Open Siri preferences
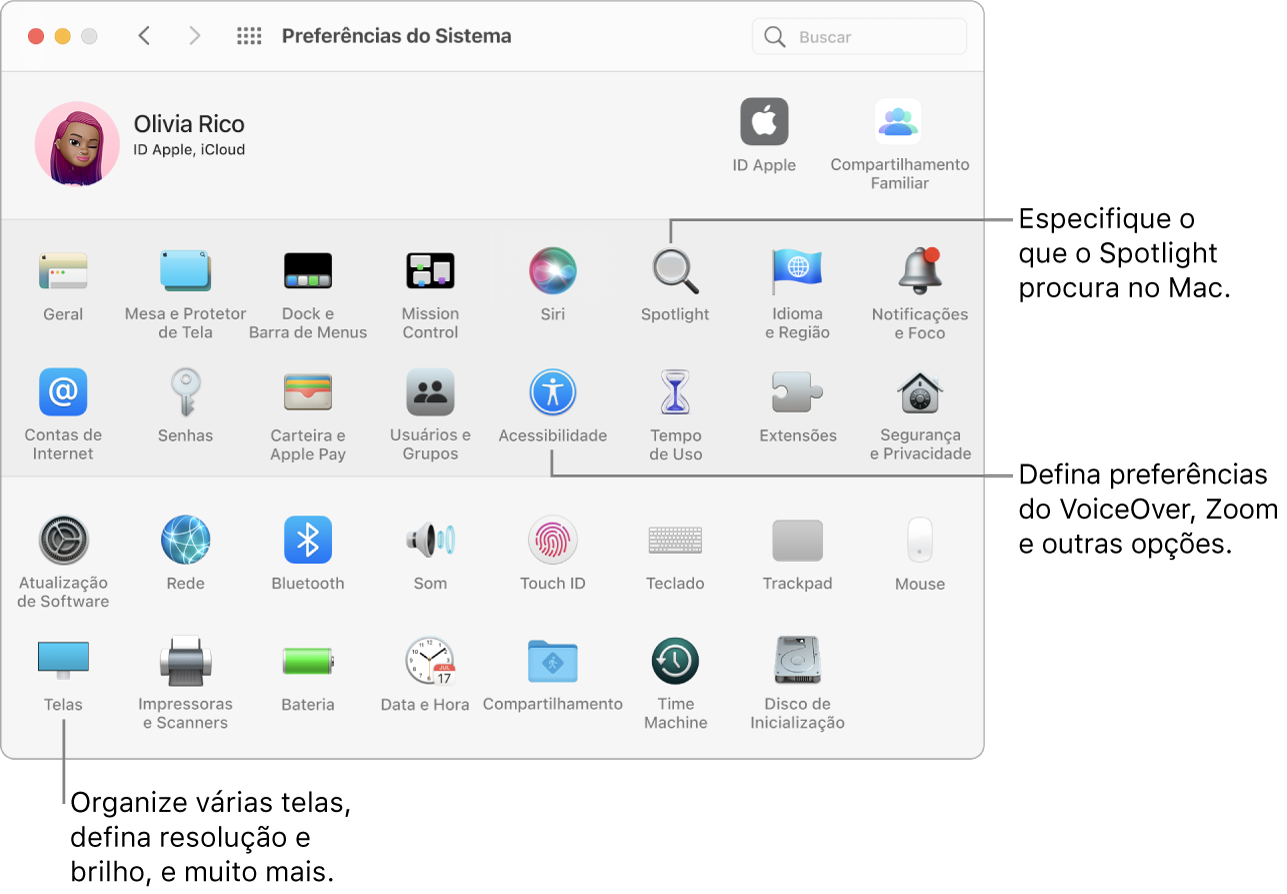Viewport: 1287px width, 894px height. (x=553, y=271)
